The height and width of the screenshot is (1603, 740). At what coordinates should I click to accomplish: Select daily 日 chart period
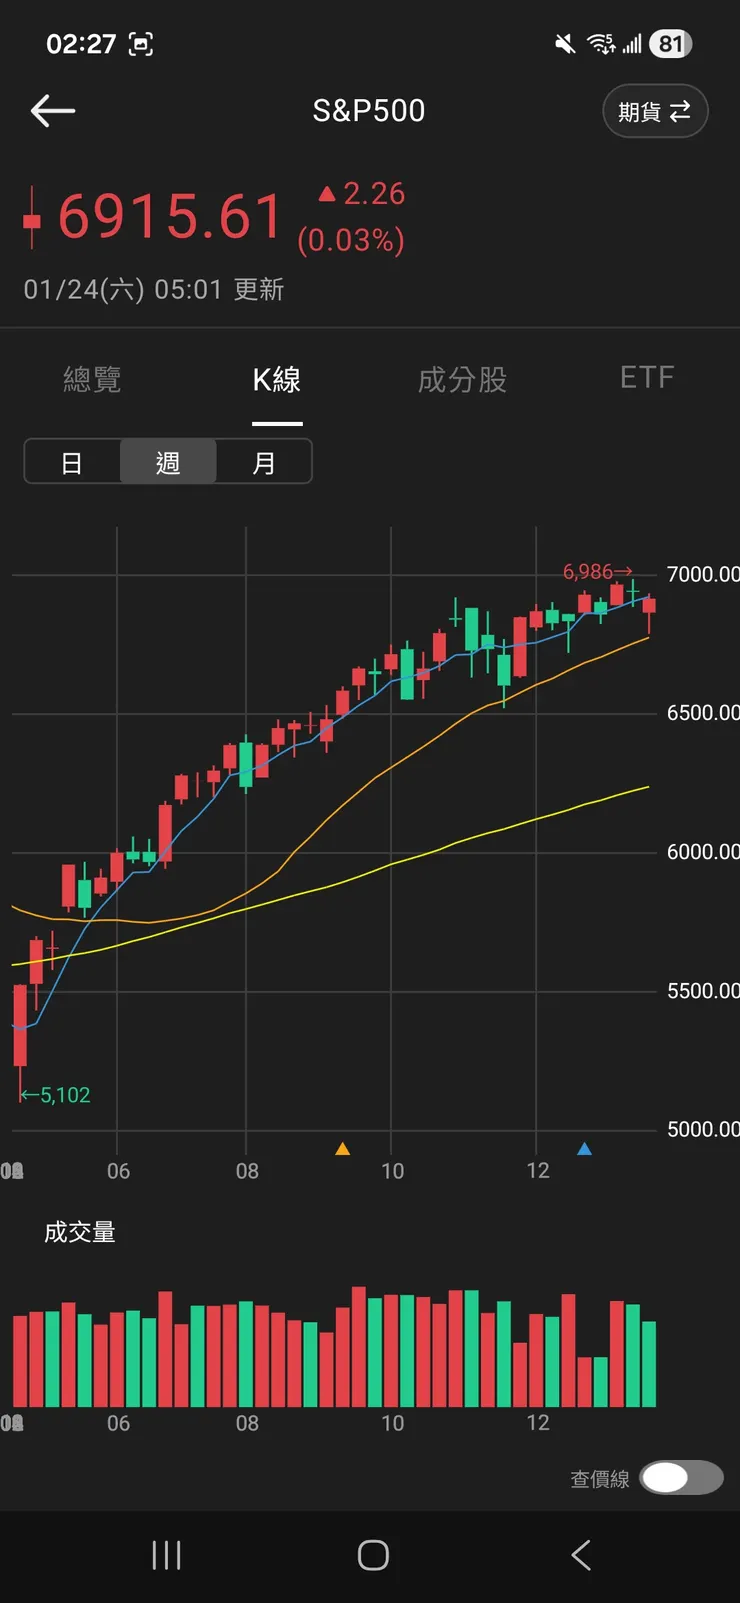[x=72, y=463]
